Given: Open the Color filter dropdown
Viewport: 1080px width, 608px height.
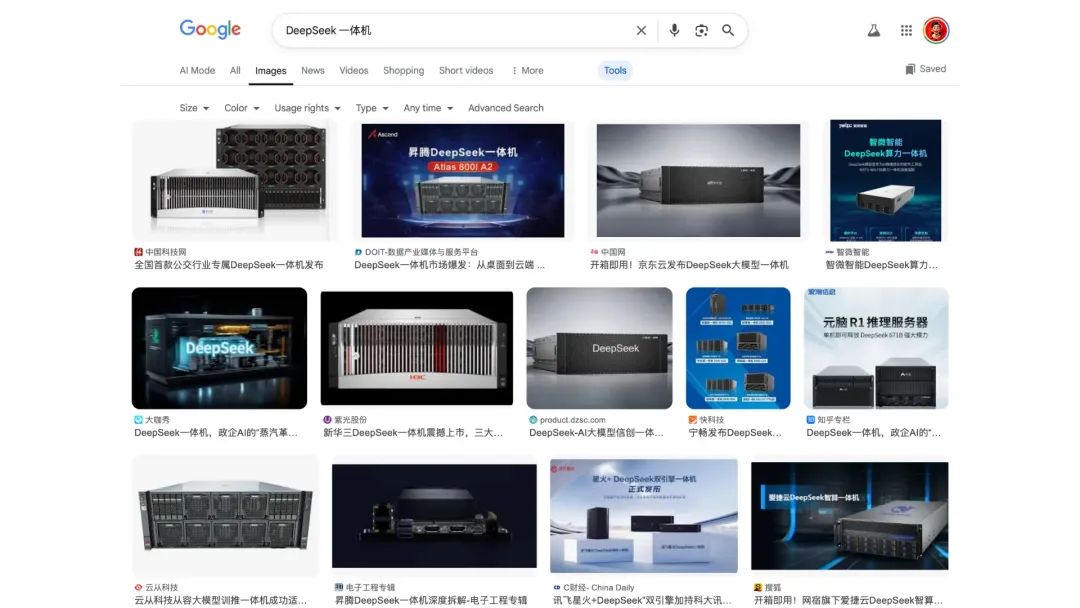Looking at the screenshot, I should 240,107.
